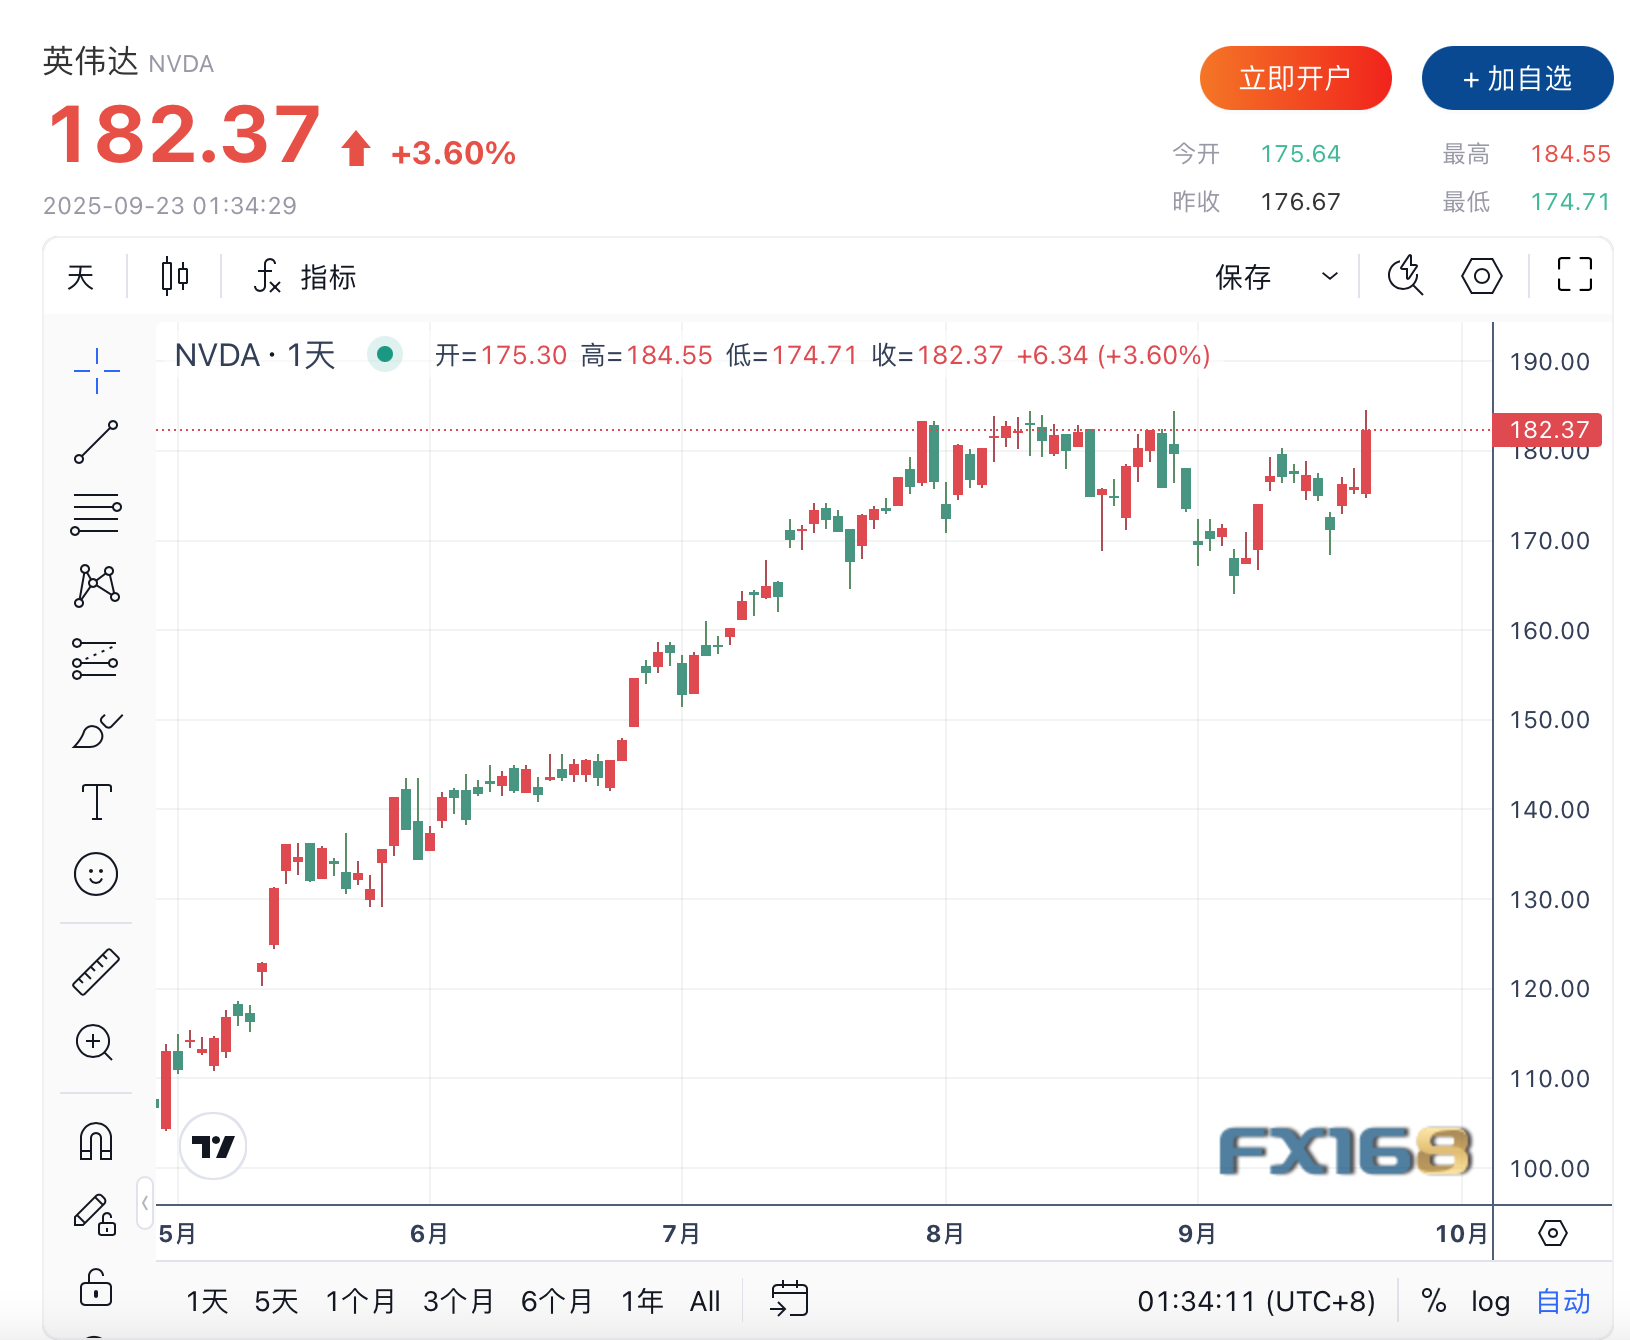Click the 今开 175.64 open value
This screenshot has width=1630, height=1340.
point(1300,154)
